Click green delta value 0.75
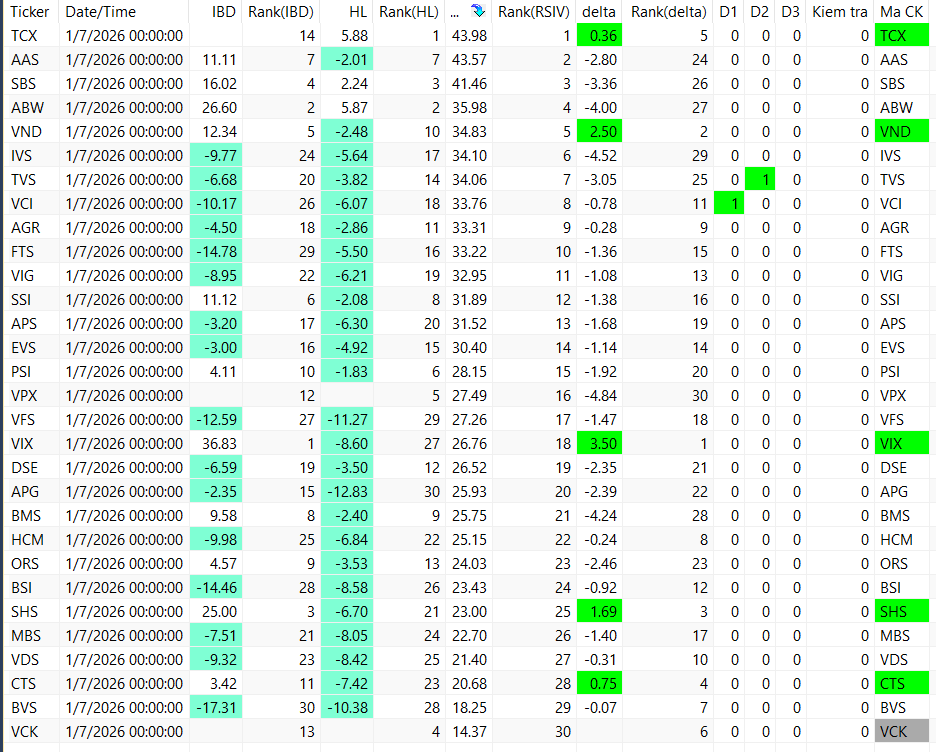Viewport: 936px width, 752px height. (599, 683)
